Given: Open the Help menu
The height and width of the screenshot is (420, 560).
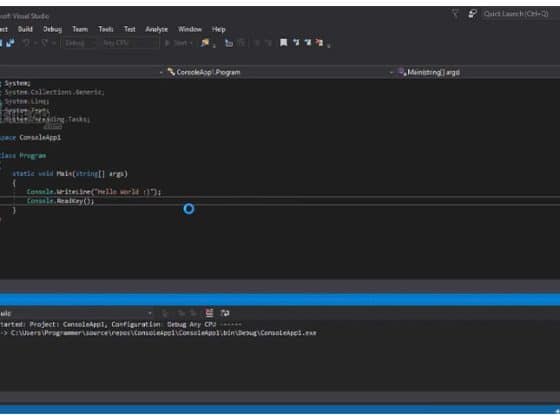Looking at the screenshot, I should [219, 29].
